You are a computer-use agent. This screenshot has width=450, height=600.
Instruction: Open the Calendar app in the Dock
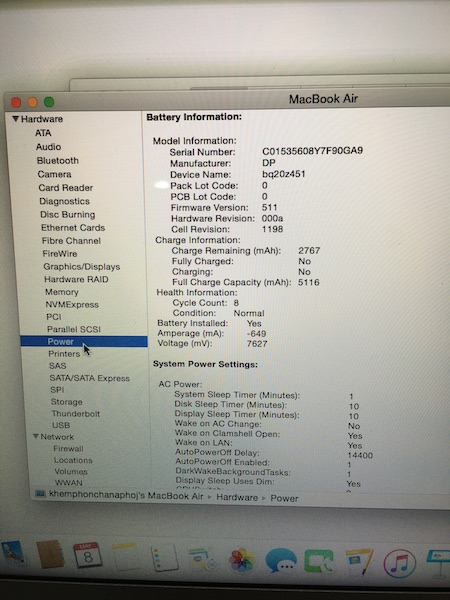(88, 554)
